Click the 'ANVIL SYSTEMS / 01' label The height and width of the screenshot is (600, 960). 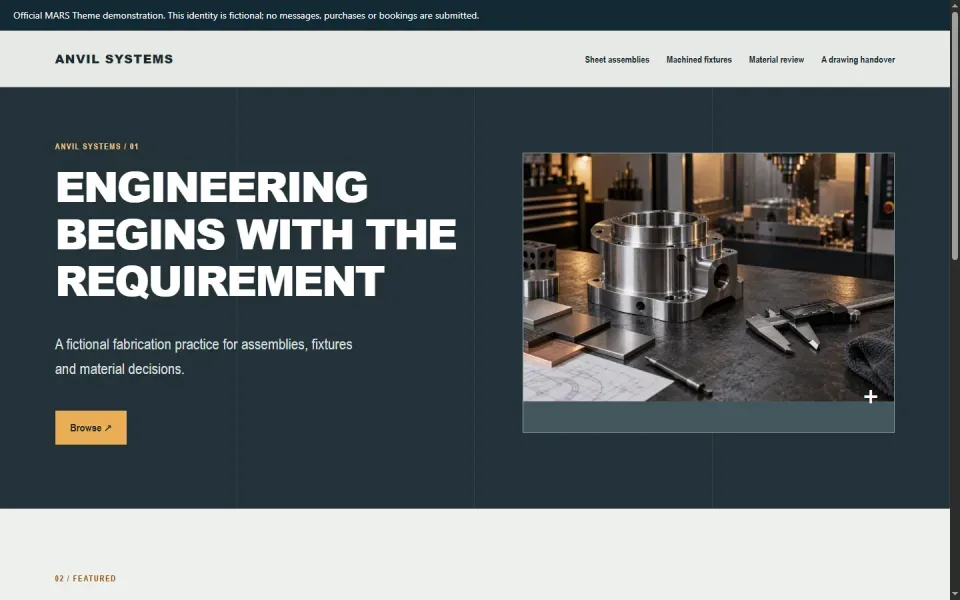[97, 146]
